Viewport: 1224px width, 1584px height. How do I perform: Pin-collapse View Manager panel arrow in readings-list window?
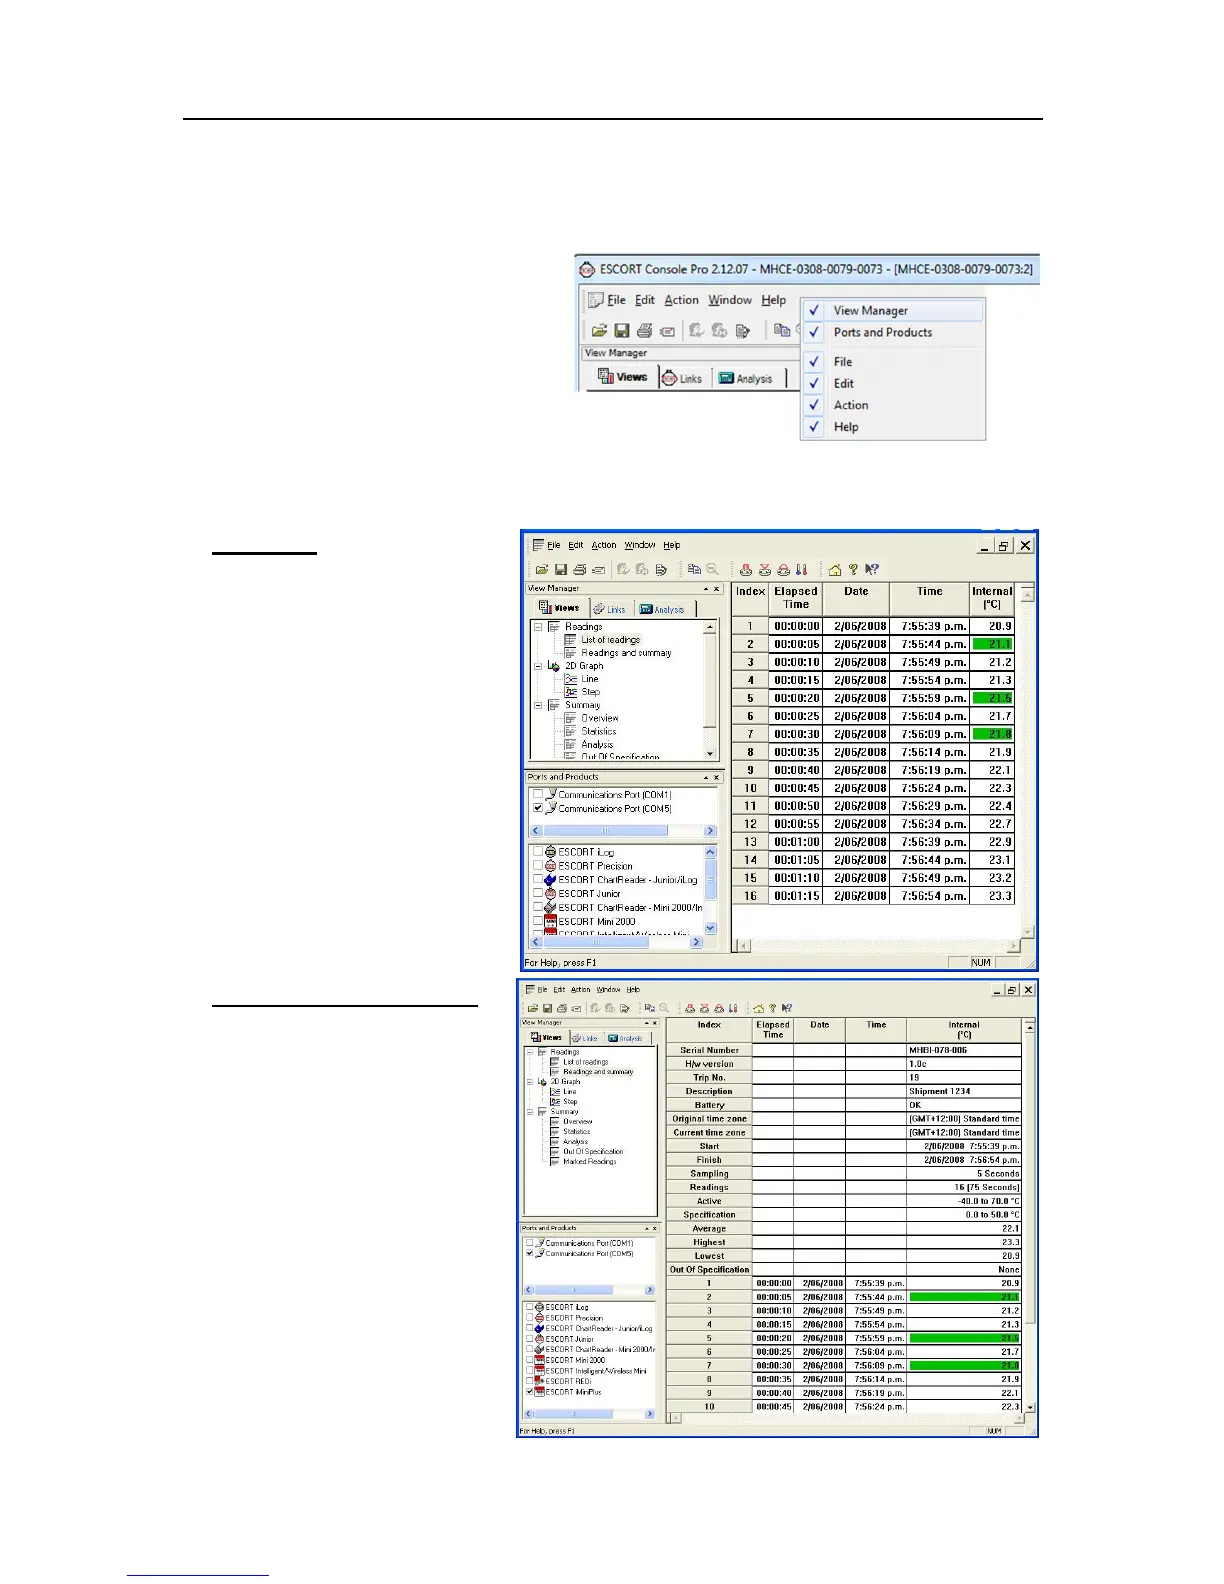tap(705, 589)
